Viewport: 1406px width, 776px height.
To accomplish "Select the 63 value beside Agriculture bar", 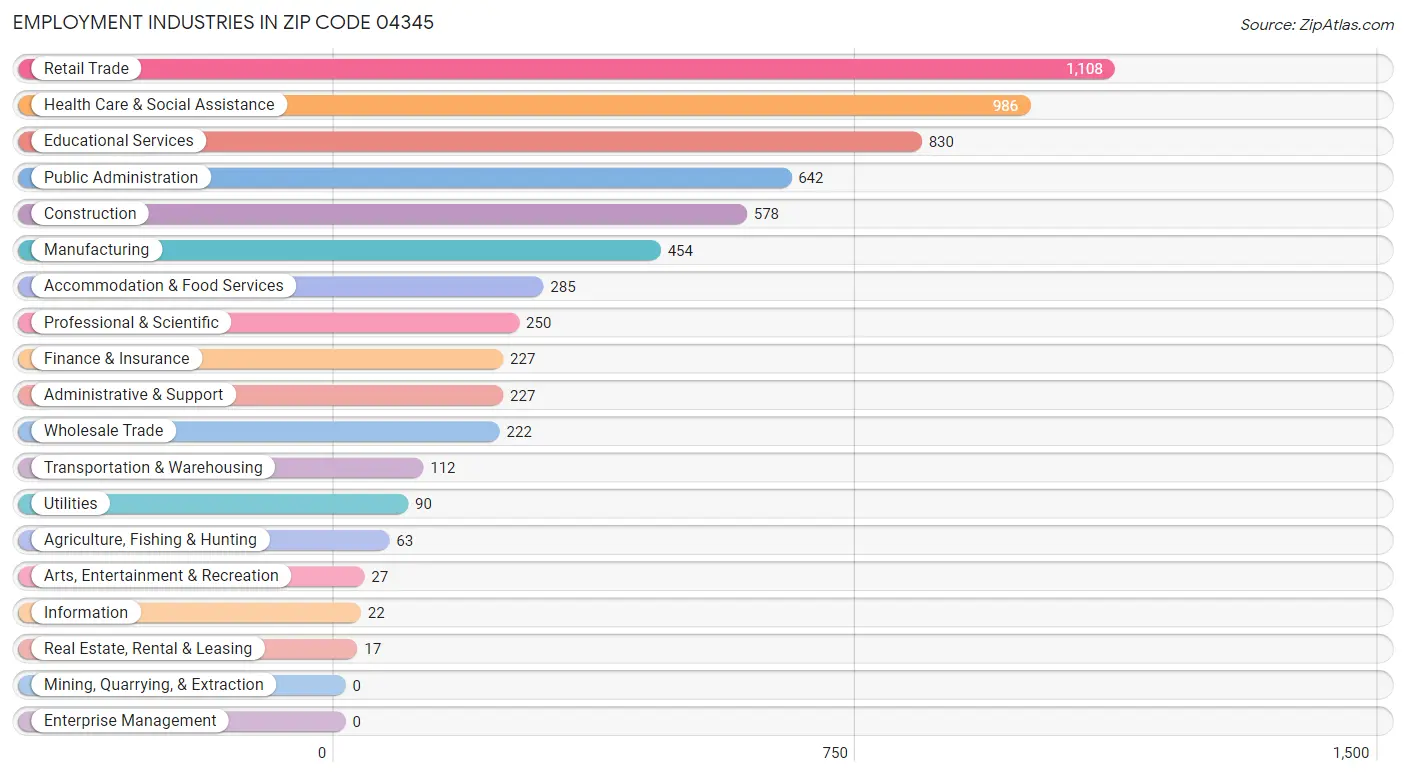I will coord(404,541).
